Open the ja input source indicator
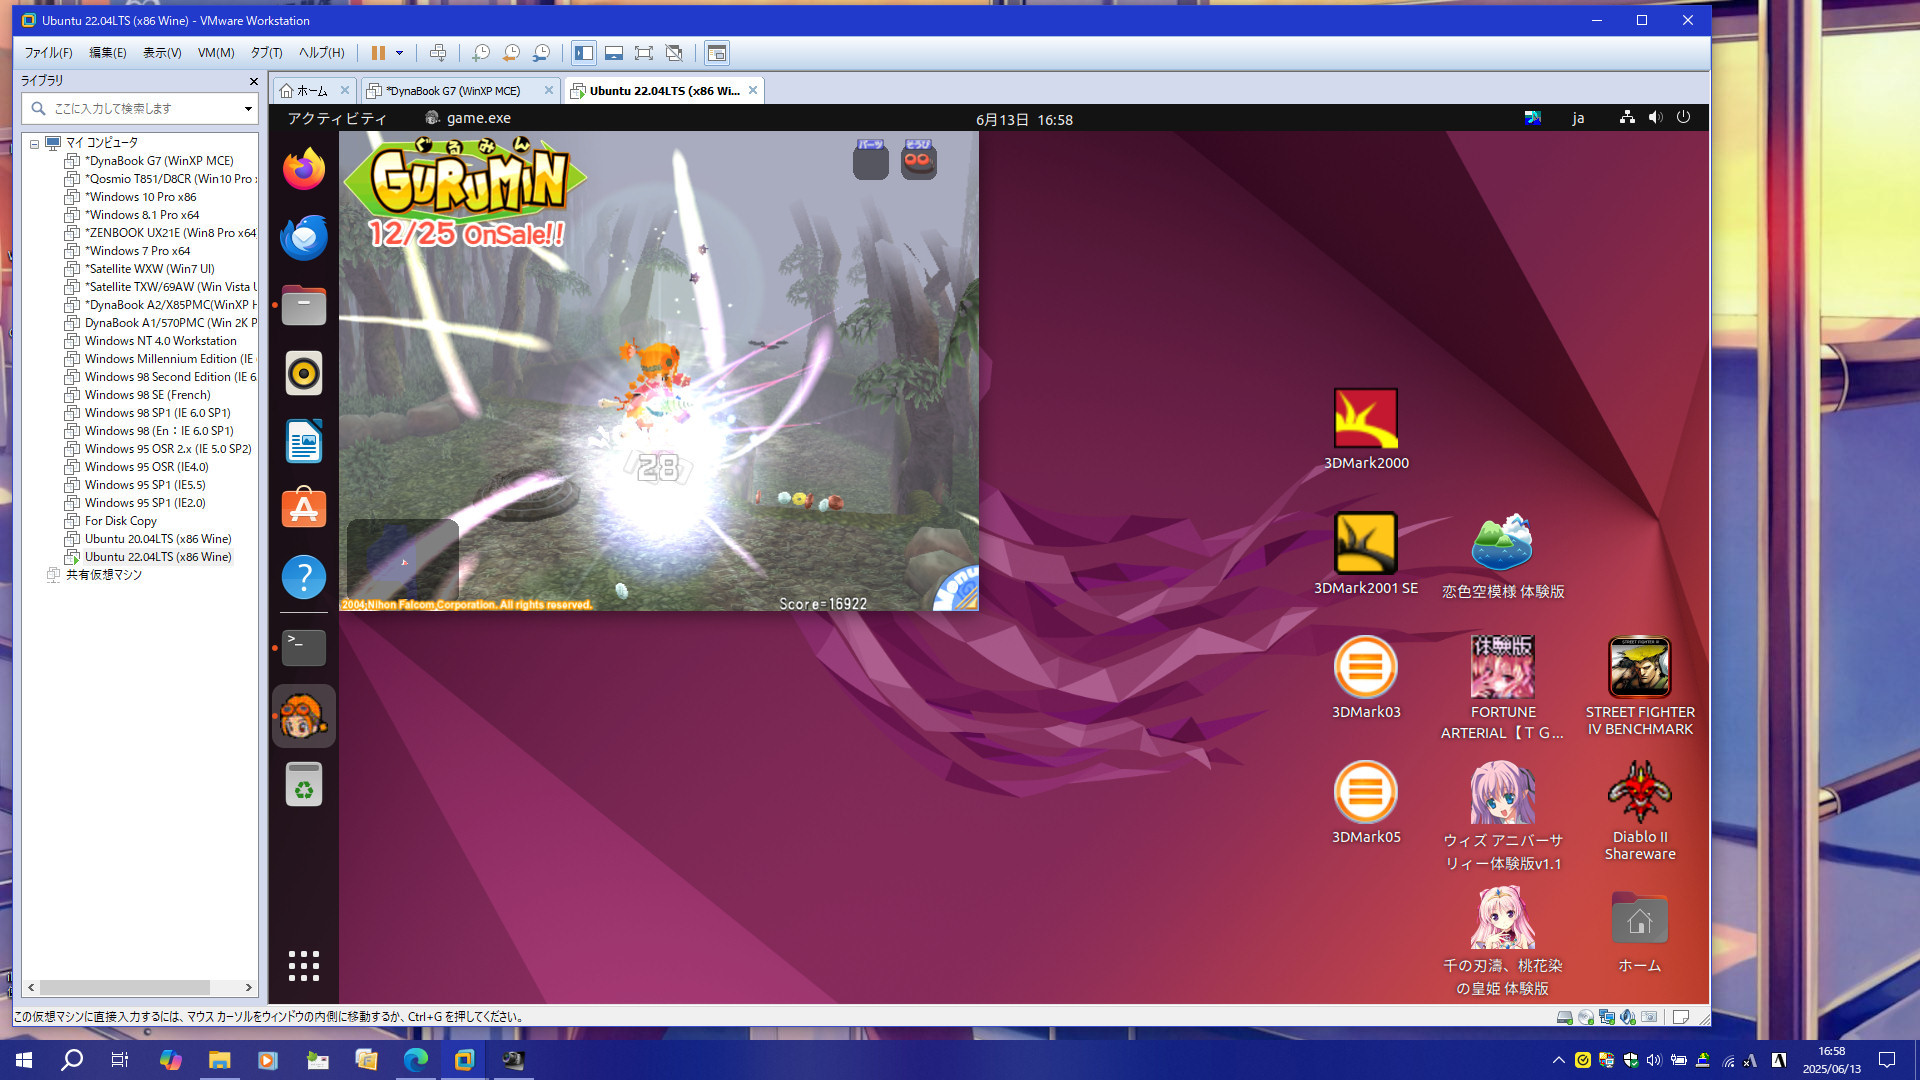 point(1578,118)
